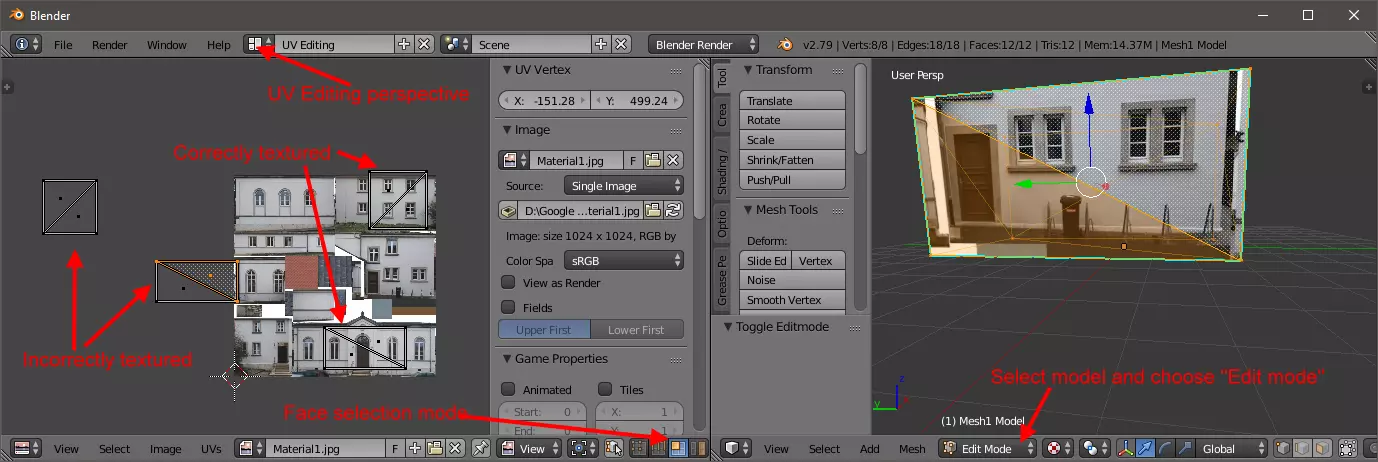Viewport: 1378px width, 462px height.
Task: Create new image in UV editor header
Action: (415, 449)
